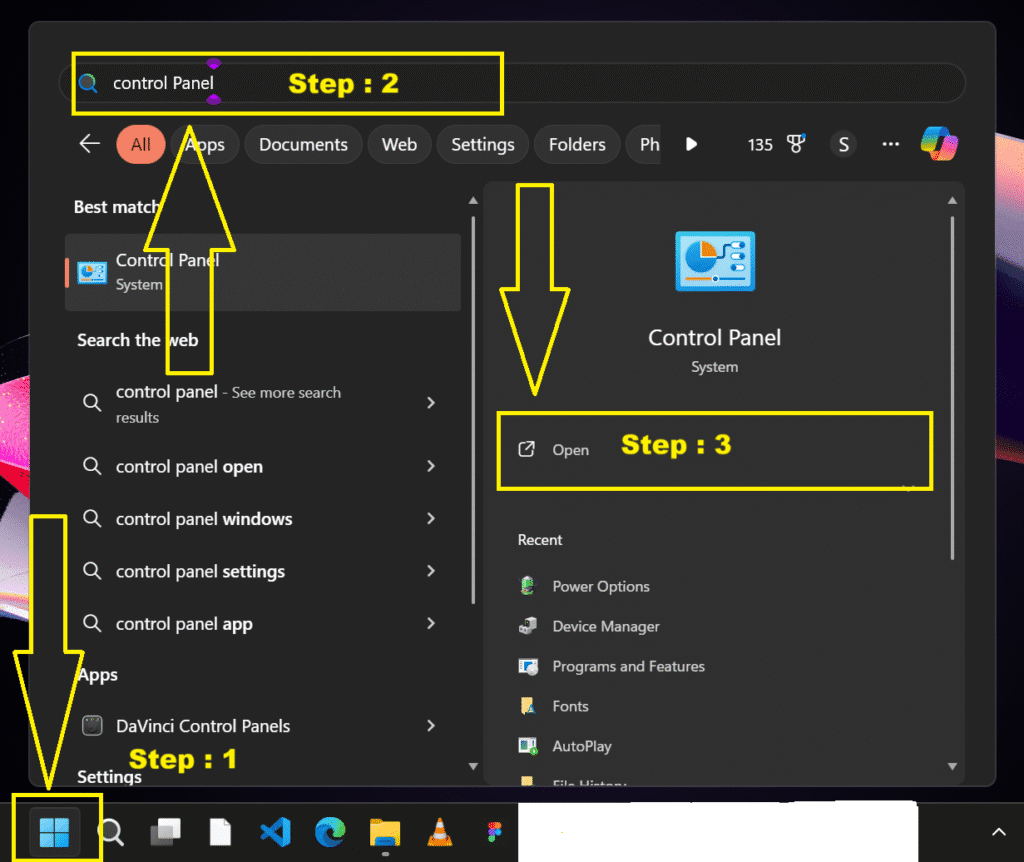The height and width of the screenshot is (862, 1024).
Task: Launch VS Code from the taskbar
Action: coord(275,832)
